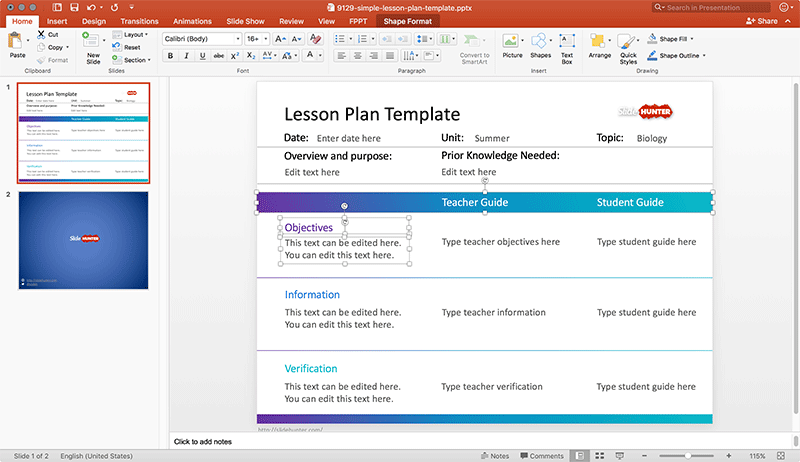This screenshot has width=800, height=462.
Task: Reset the slide layout
Action: coord(127,47)
